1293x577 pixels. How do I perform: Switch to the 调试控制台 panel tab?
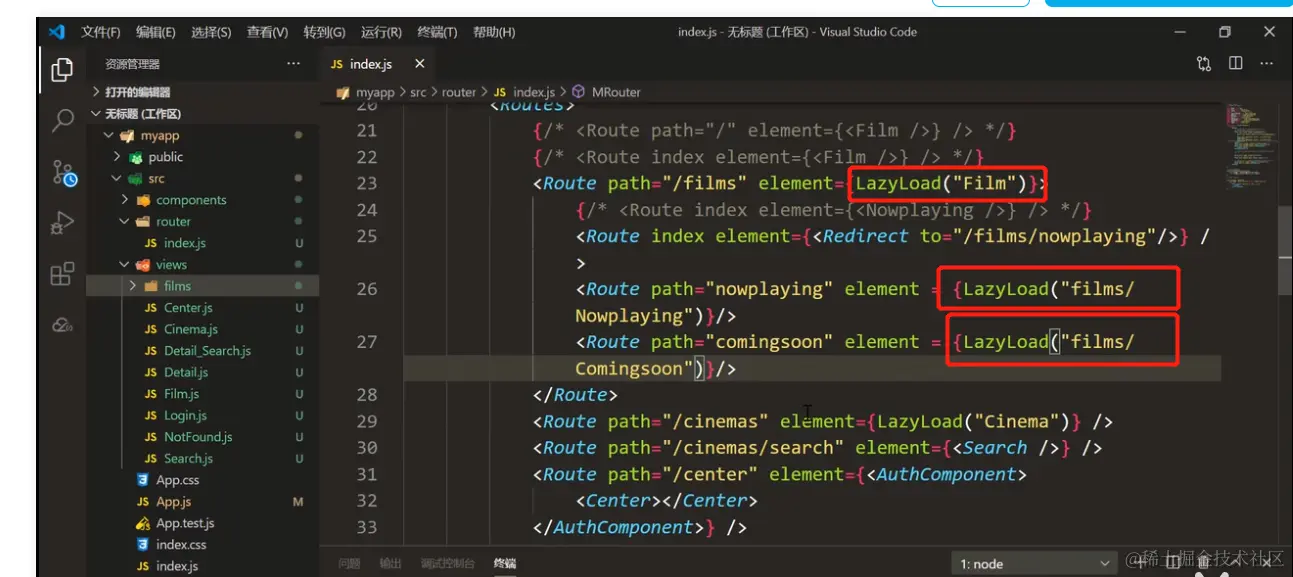click(447, 564)
